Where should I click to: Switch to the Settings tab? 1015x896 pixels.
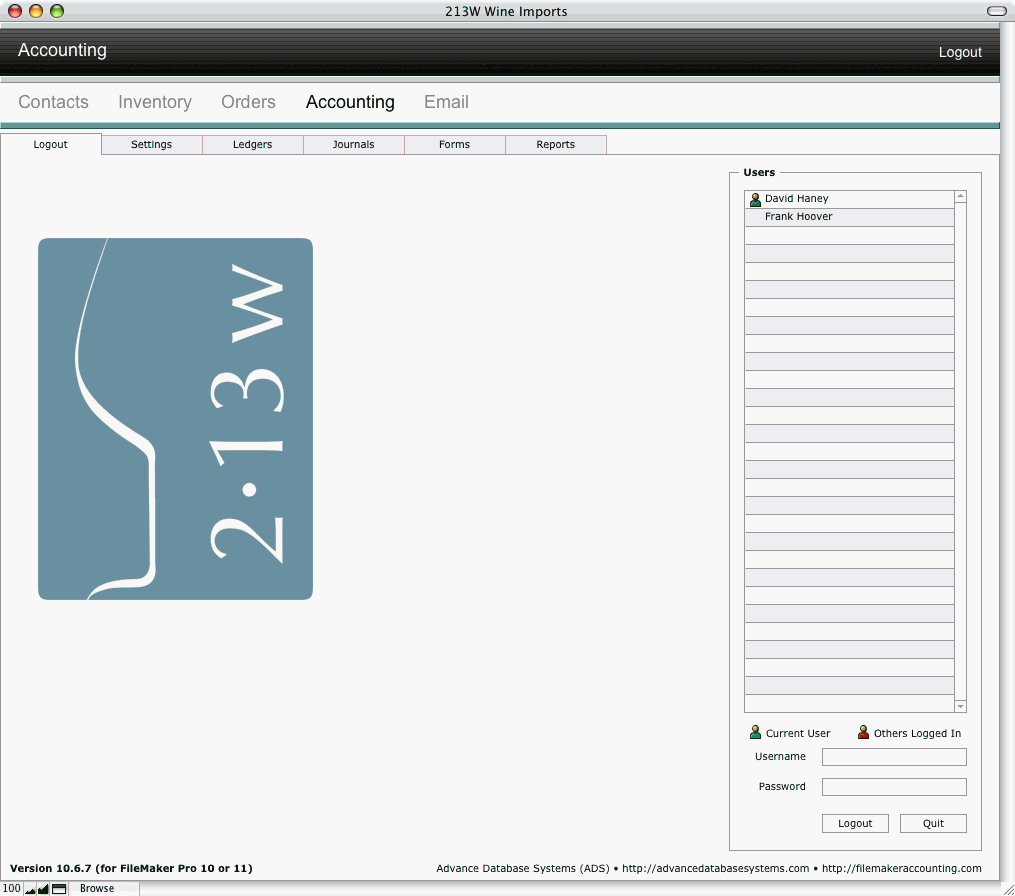[151, 144]
